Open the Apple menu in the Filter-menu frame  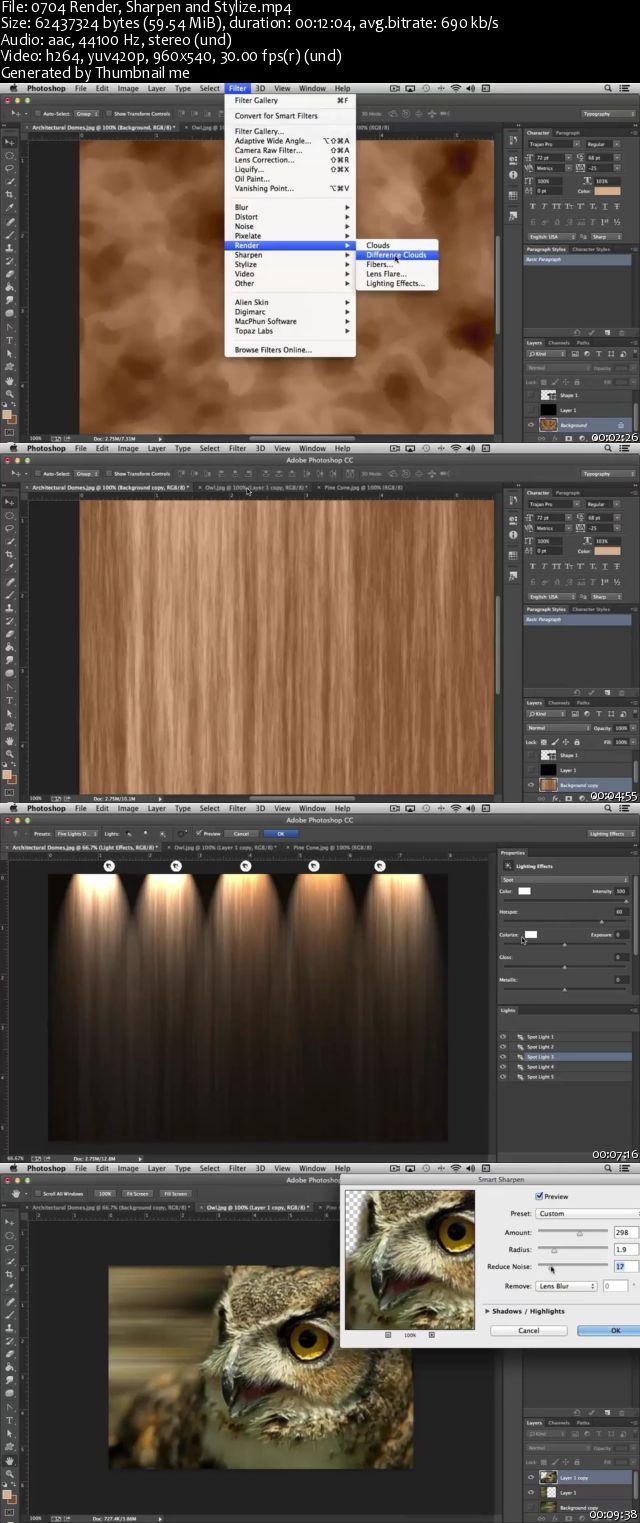pos(14,88)
